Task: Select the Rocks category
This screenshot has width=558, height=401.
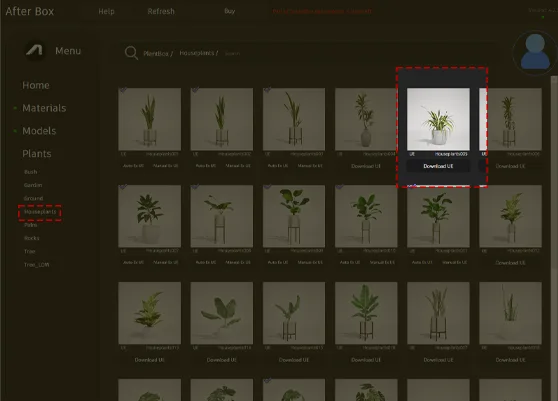Action: click(32, 238)
